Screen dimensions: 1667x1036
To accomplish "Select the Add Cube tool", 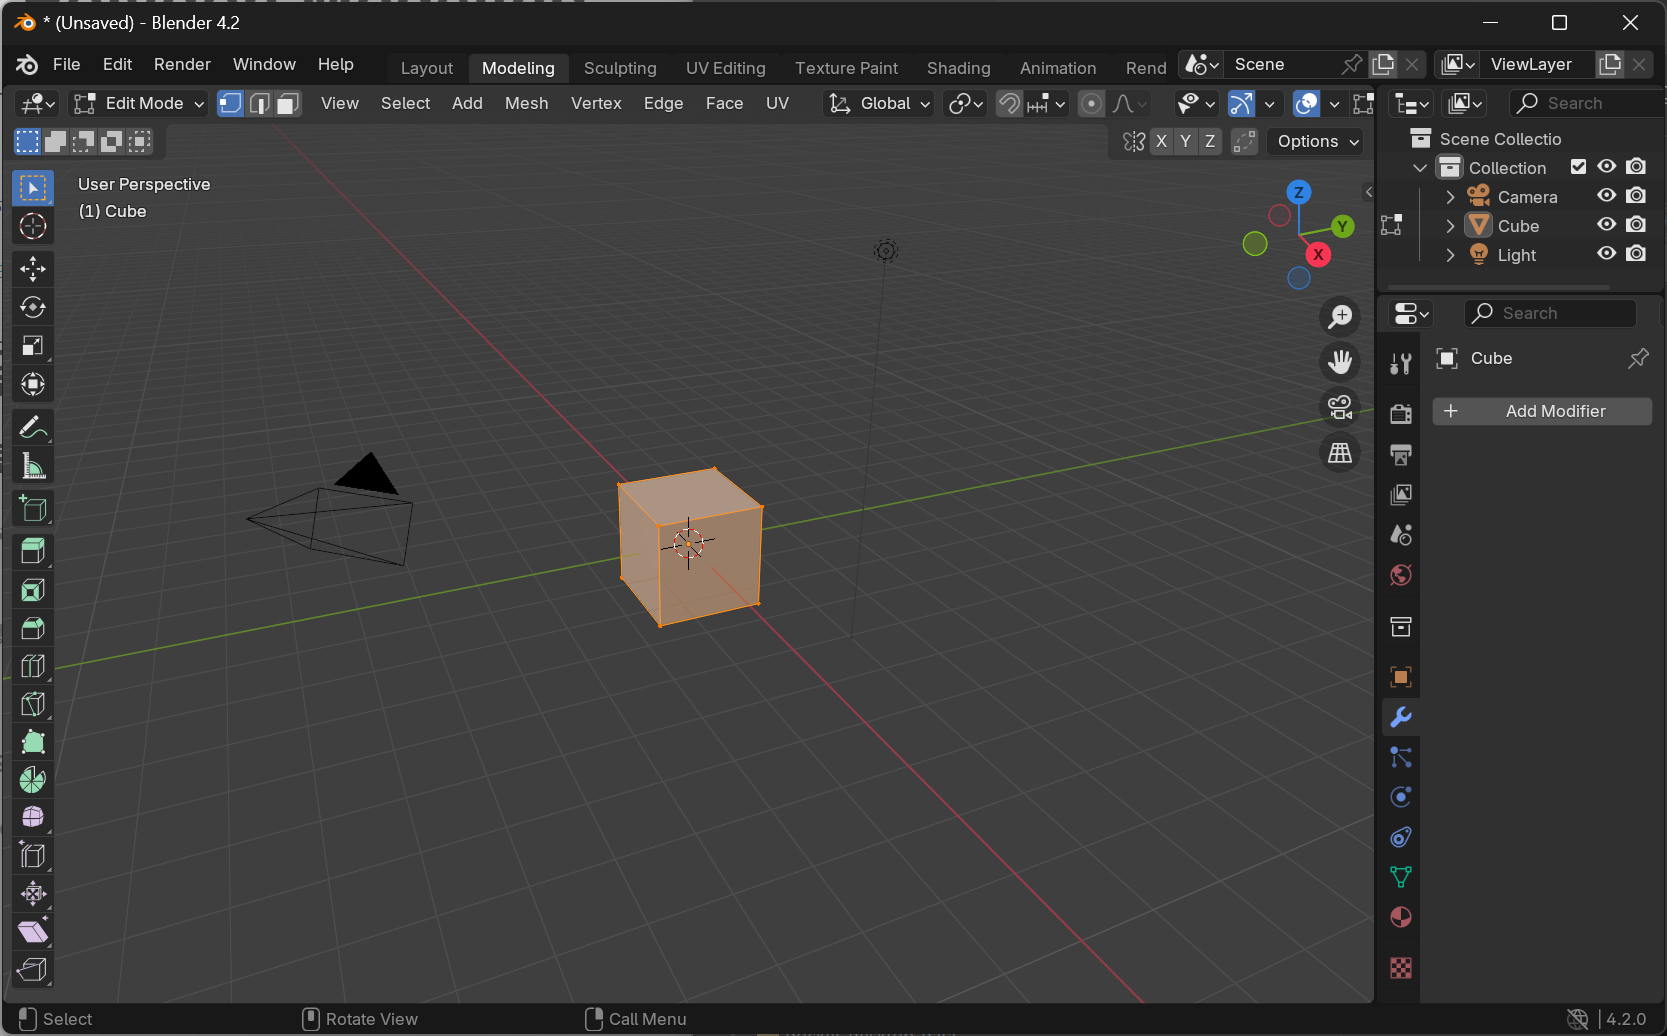I will (x=33, y=509).
